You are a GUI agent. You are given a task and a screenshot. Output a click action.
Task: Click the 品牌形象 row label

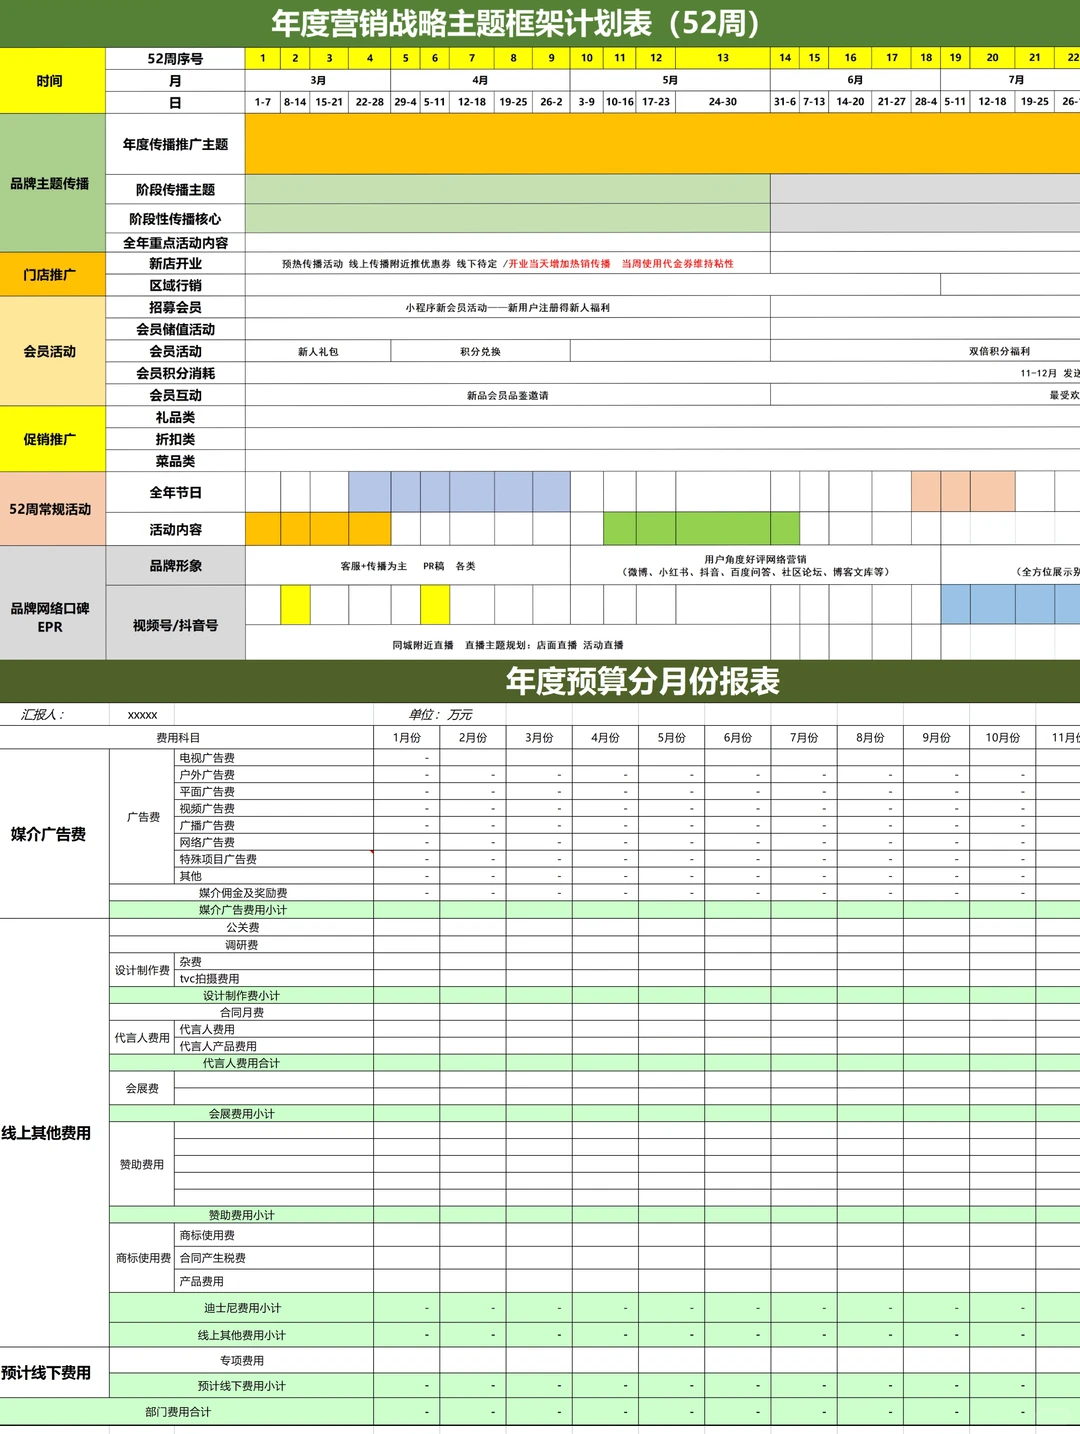[175, 565]
